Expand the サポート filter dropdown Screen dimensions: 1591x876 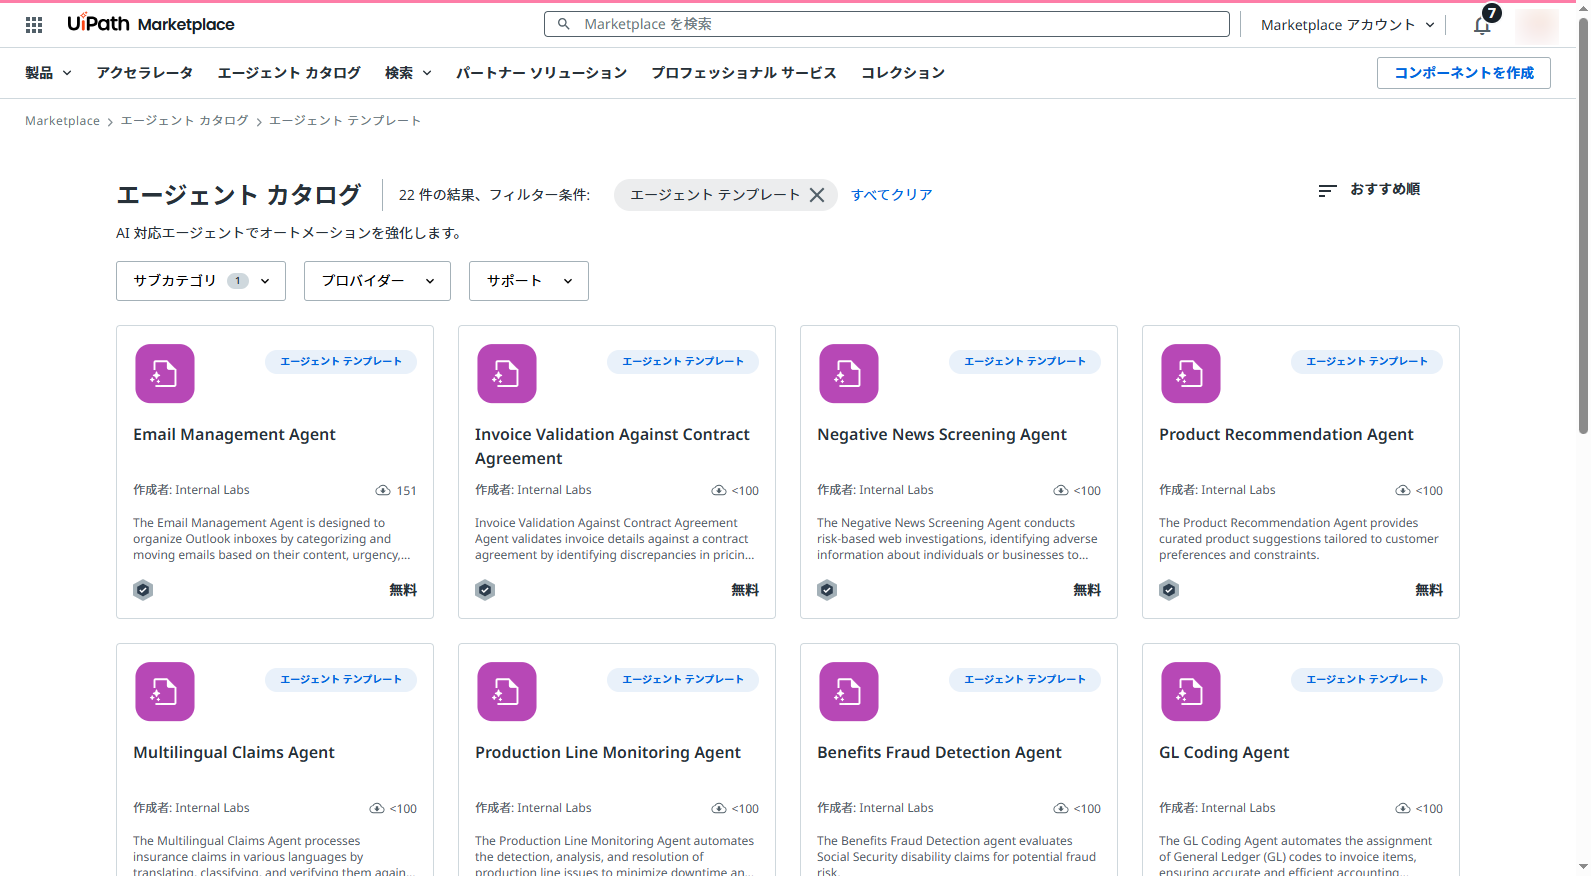[x=529, y=281]
